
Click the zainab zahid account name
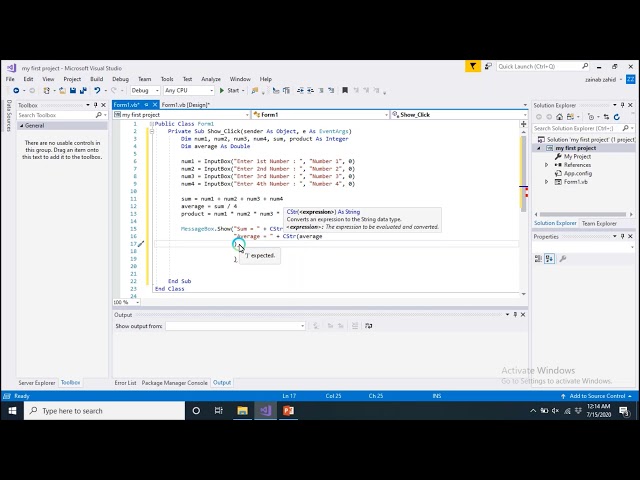[x=600, y=80]
